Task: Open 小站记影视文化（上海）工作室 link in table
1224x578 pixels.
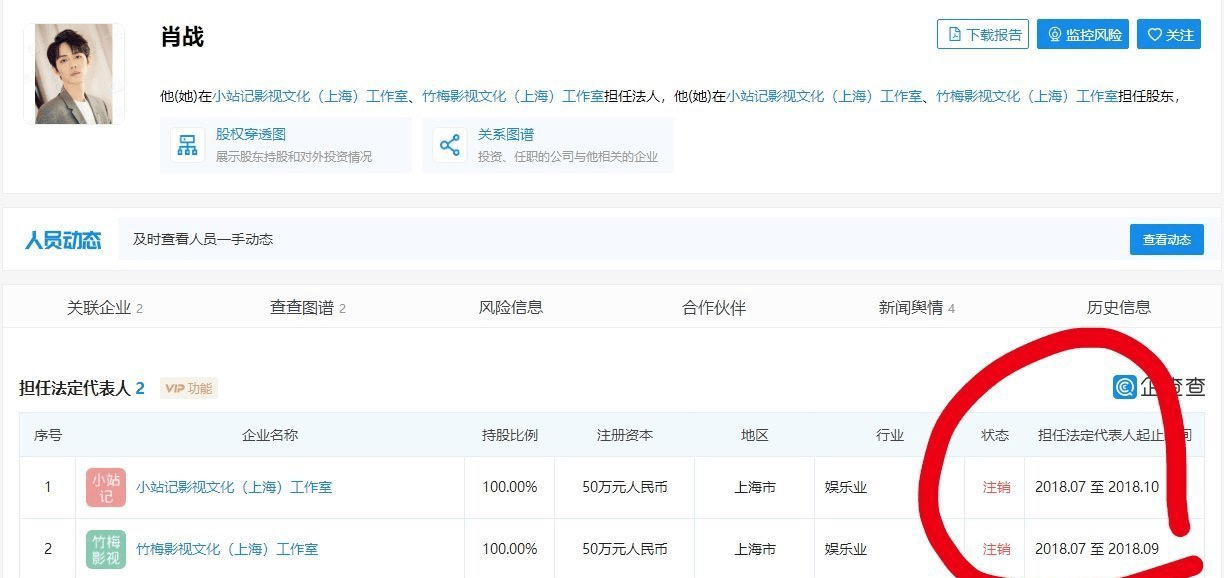Action: [234, 487]
